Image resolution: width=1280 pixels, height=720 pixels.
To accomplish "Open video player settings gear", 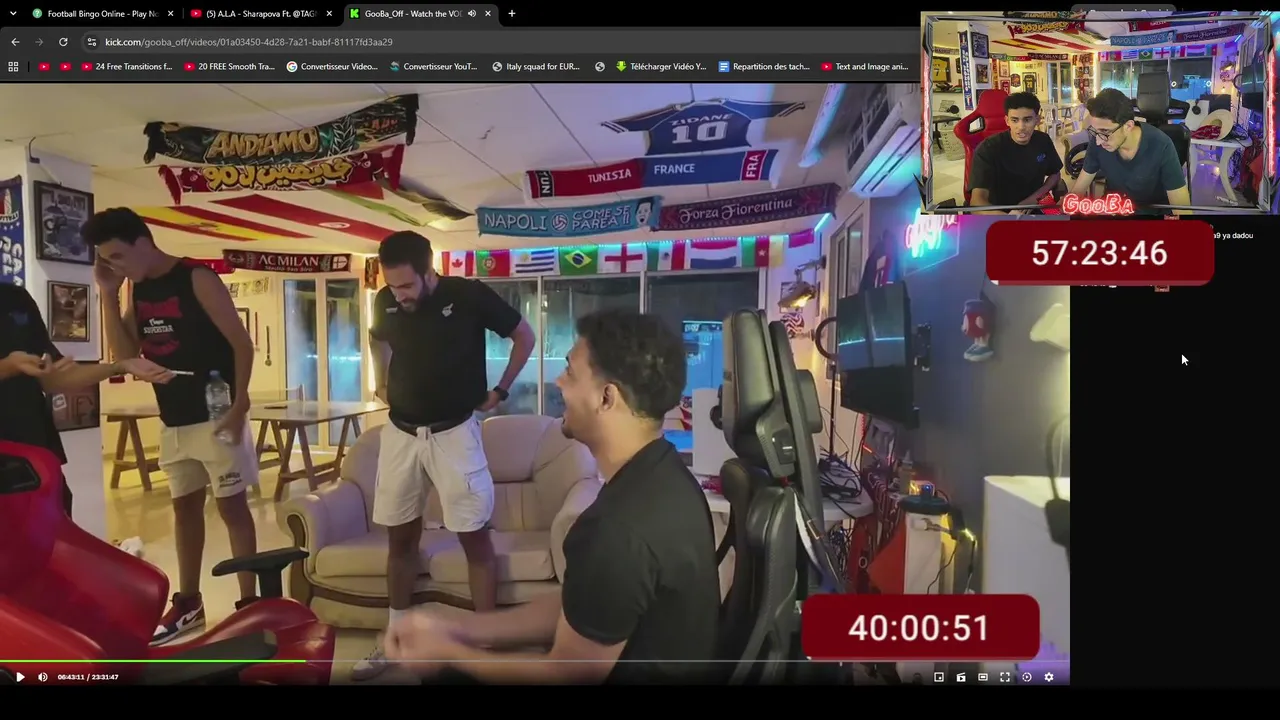I will 1049,677.
